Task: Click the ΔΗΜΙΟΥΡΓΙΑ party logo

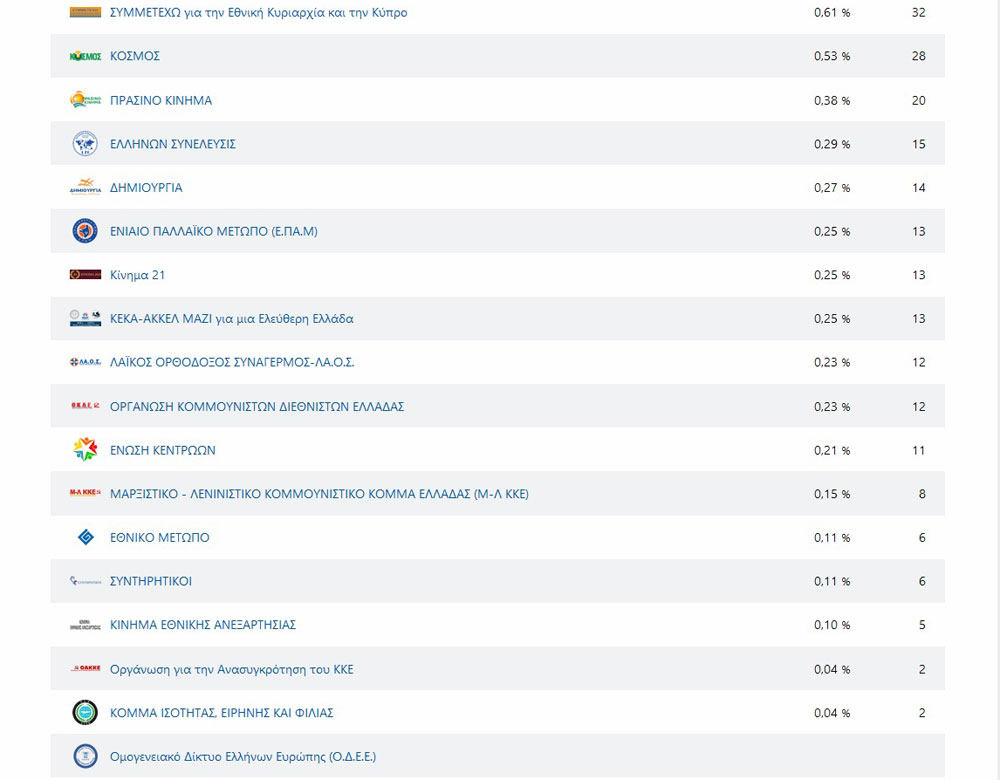Action: coord(85,187)
